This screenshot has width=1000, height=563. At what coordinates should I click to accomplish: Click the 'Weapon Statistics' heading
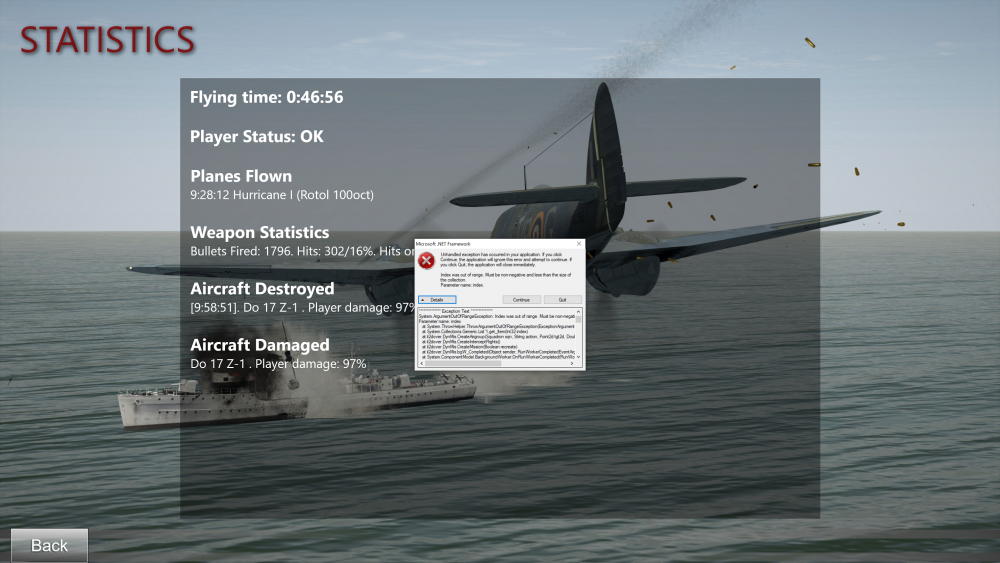click(260, 232)
